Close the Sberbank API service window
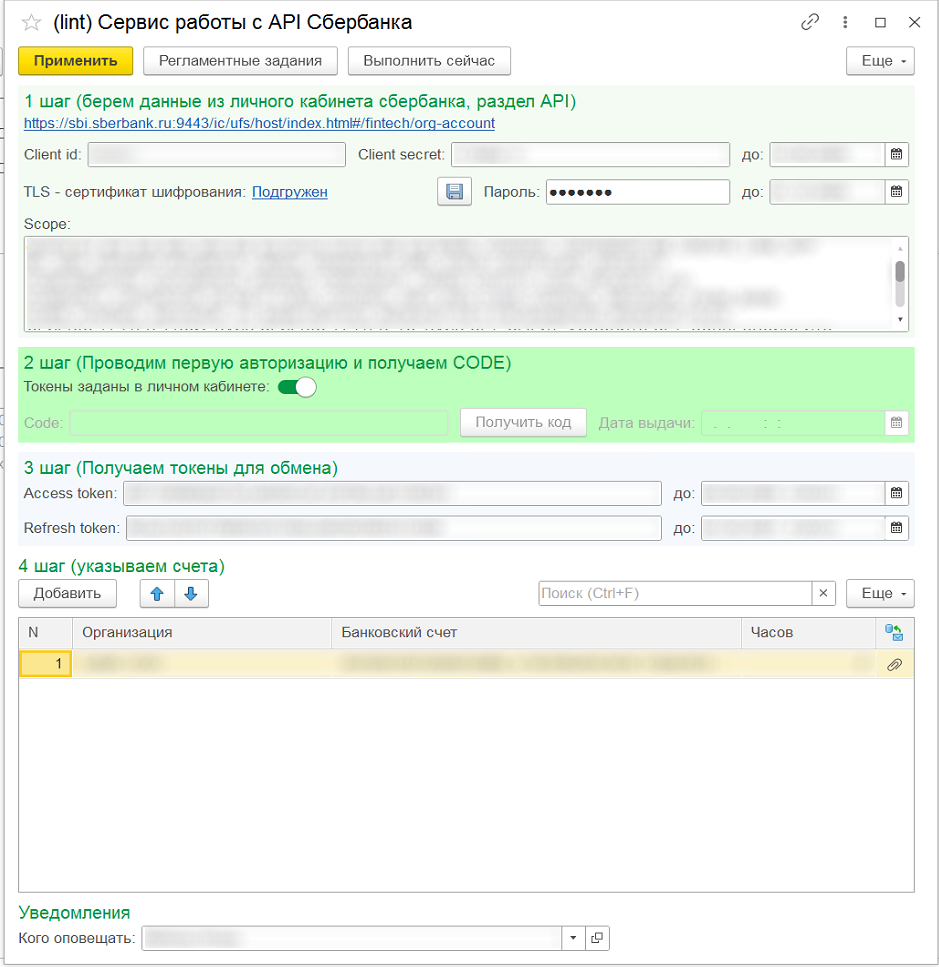 click(x=914, y=22)
